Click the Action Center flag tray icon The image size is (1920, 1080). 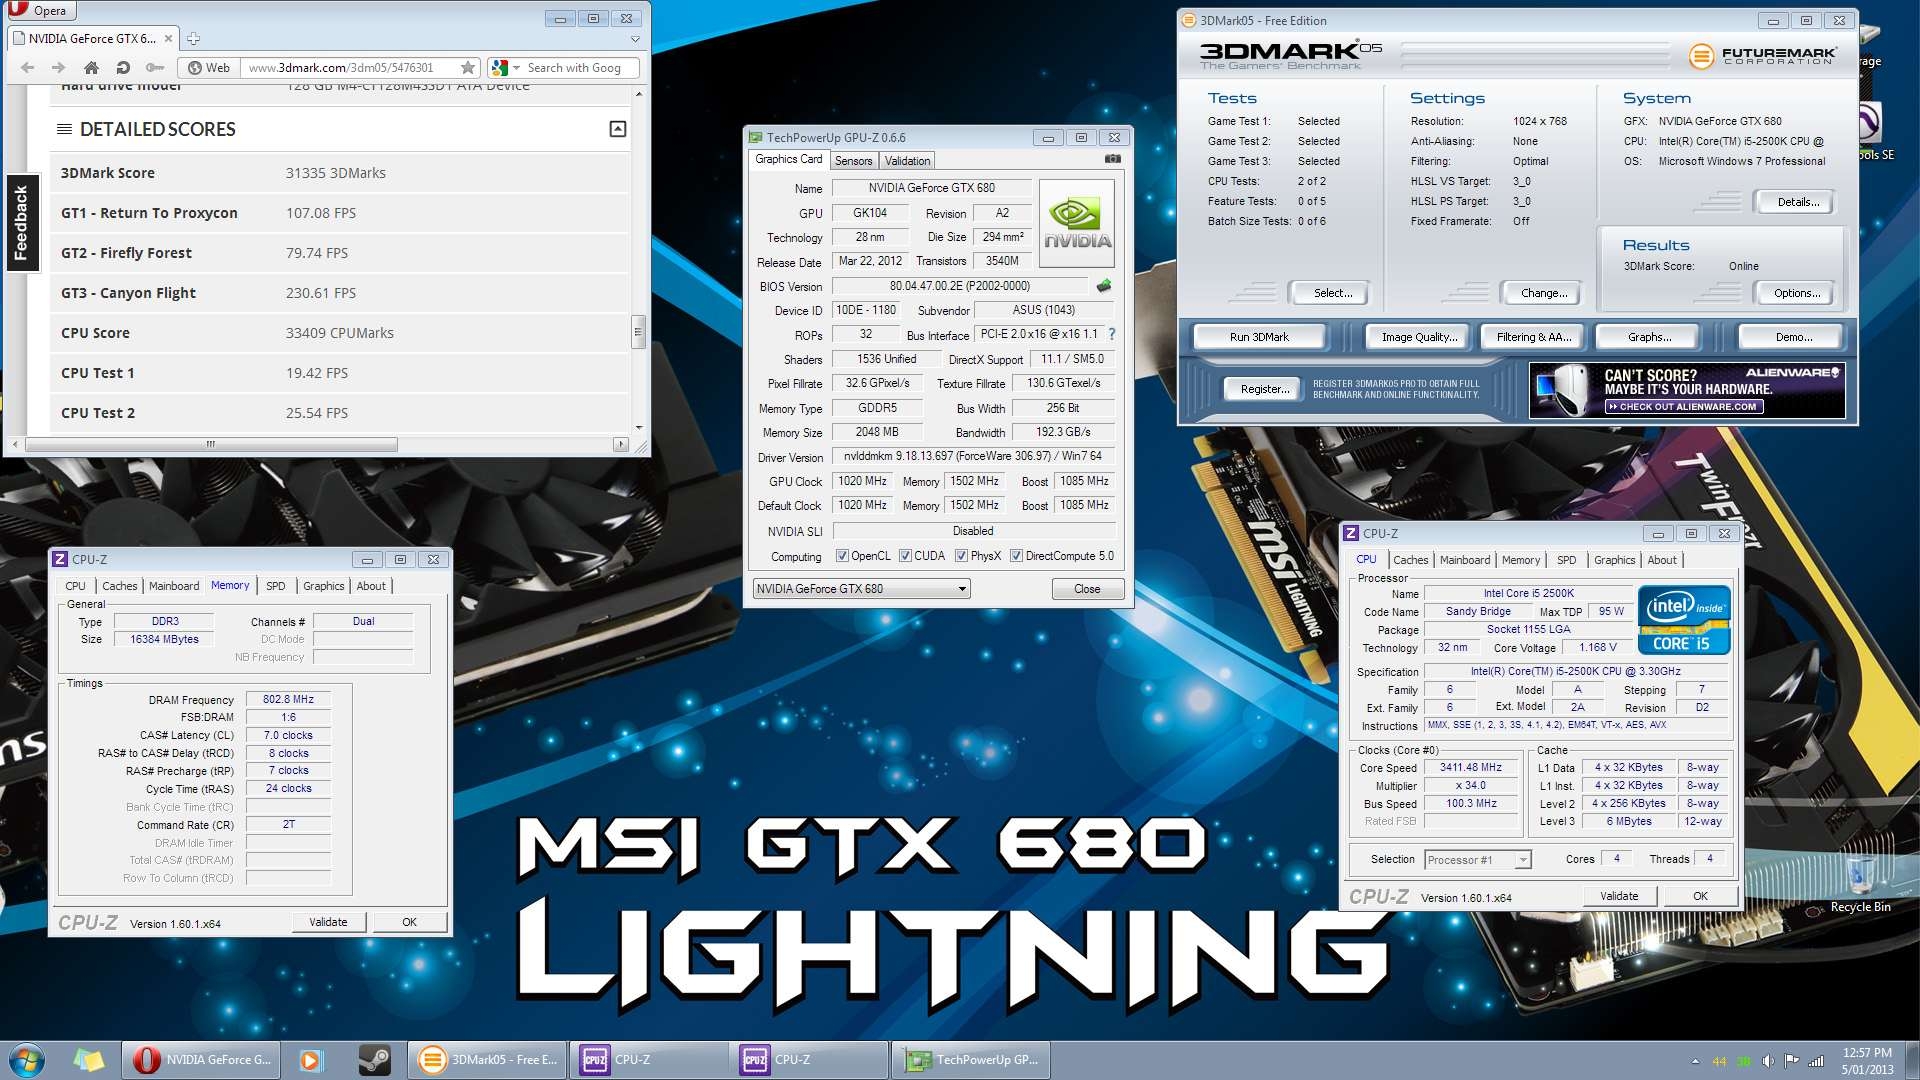click(x=1792, y=1061)
